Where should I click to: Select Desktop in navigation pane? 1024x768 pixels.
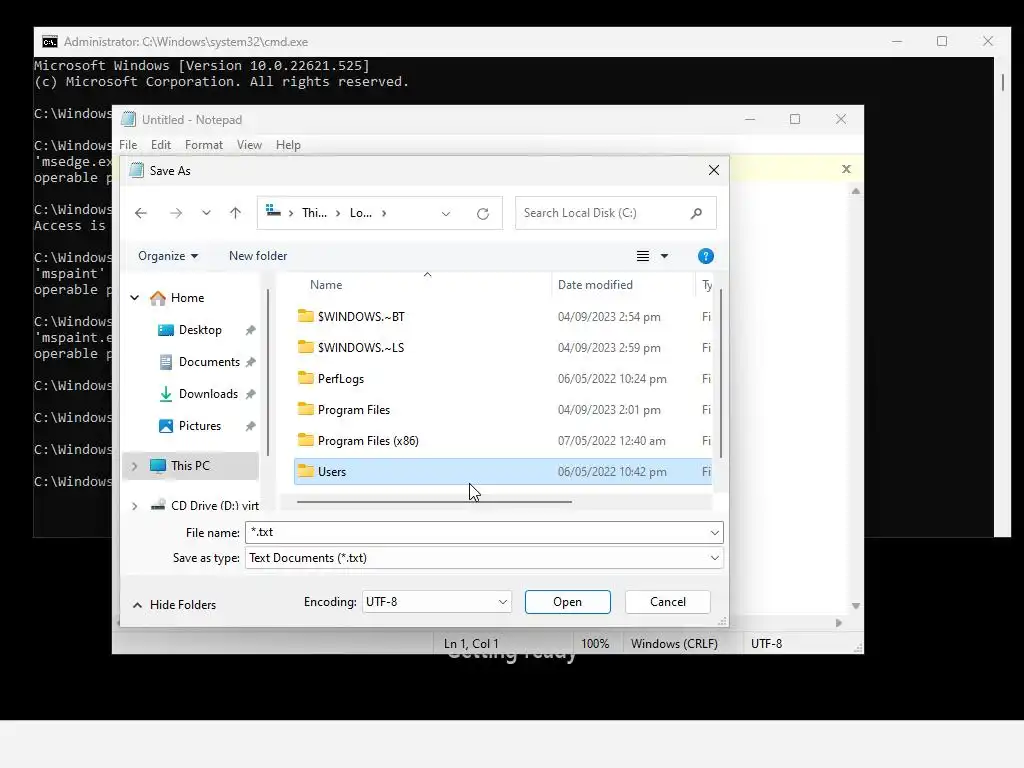[x=200, y=330]
